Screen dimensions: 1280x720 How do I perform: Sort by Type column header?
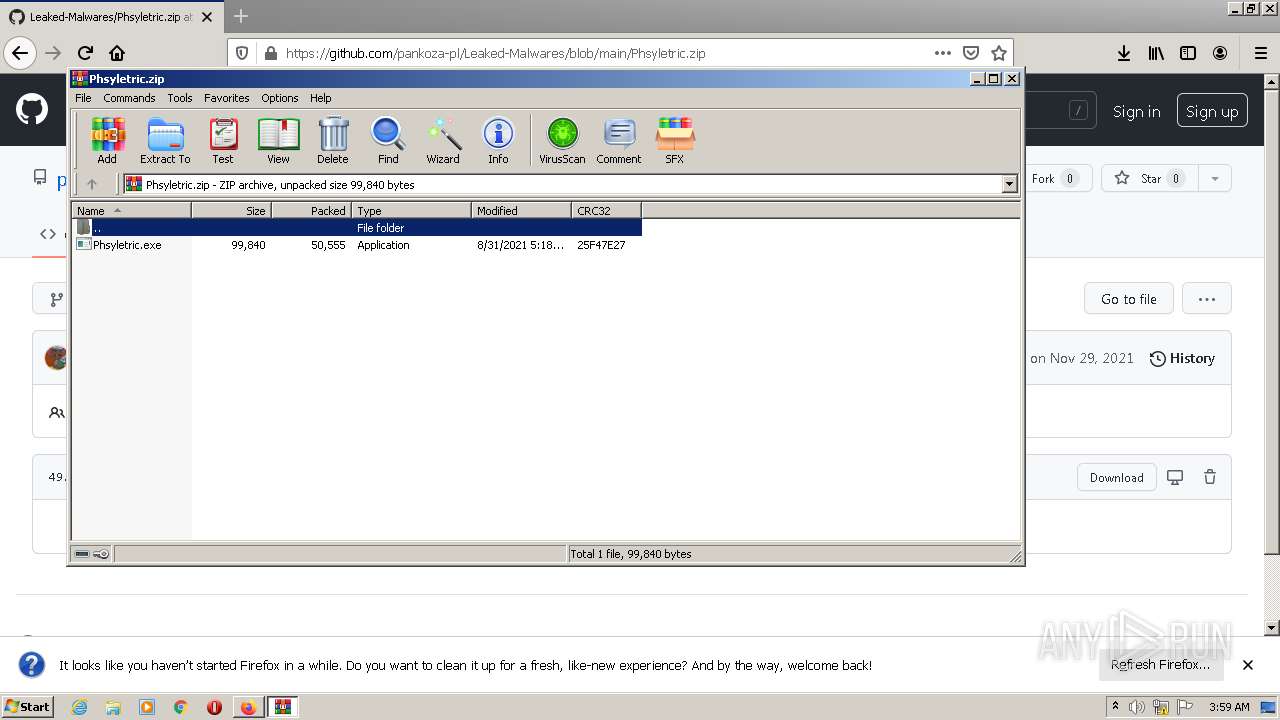point(411,210)
